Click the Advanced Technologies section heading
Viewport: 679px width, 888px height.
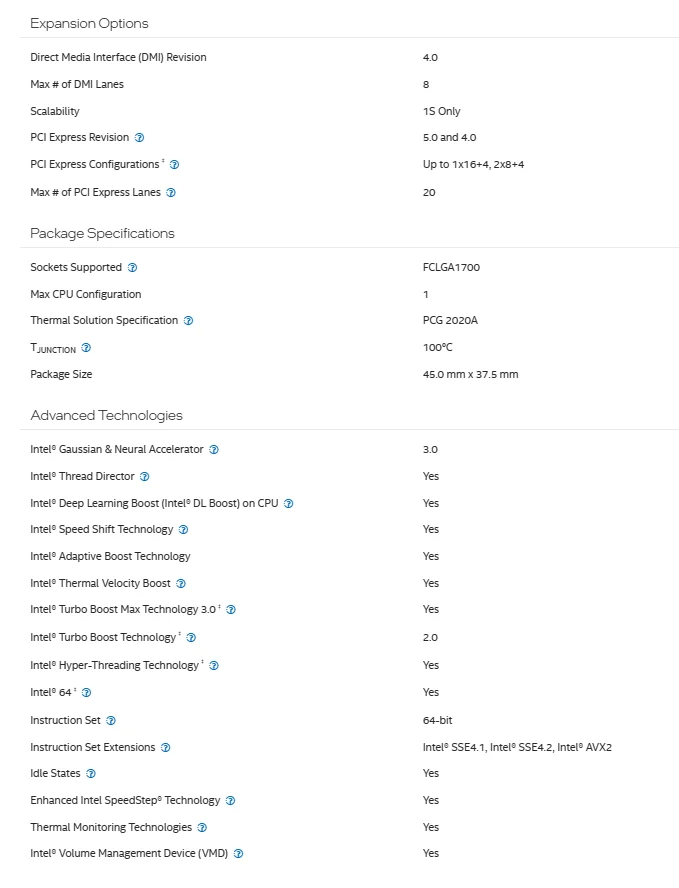click(x=106, y=415)
